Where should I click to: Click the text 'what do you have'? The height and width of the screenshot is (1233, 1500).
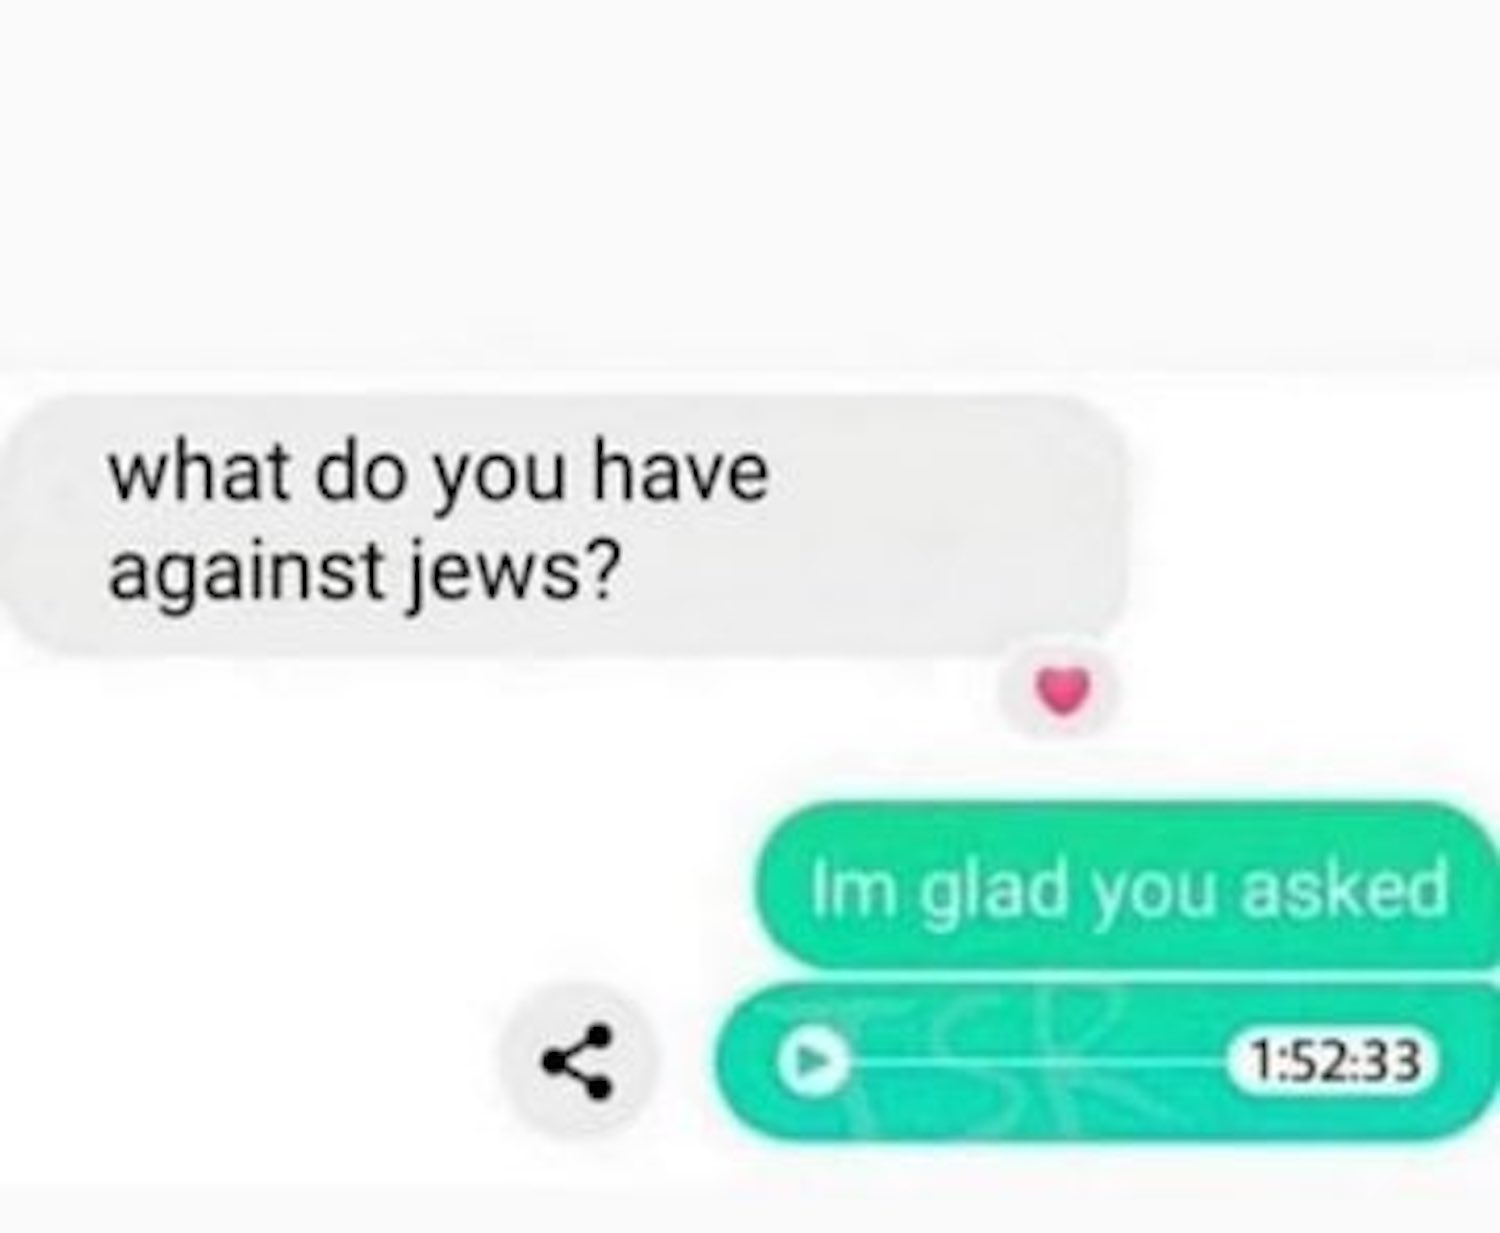tap(439, 472)
